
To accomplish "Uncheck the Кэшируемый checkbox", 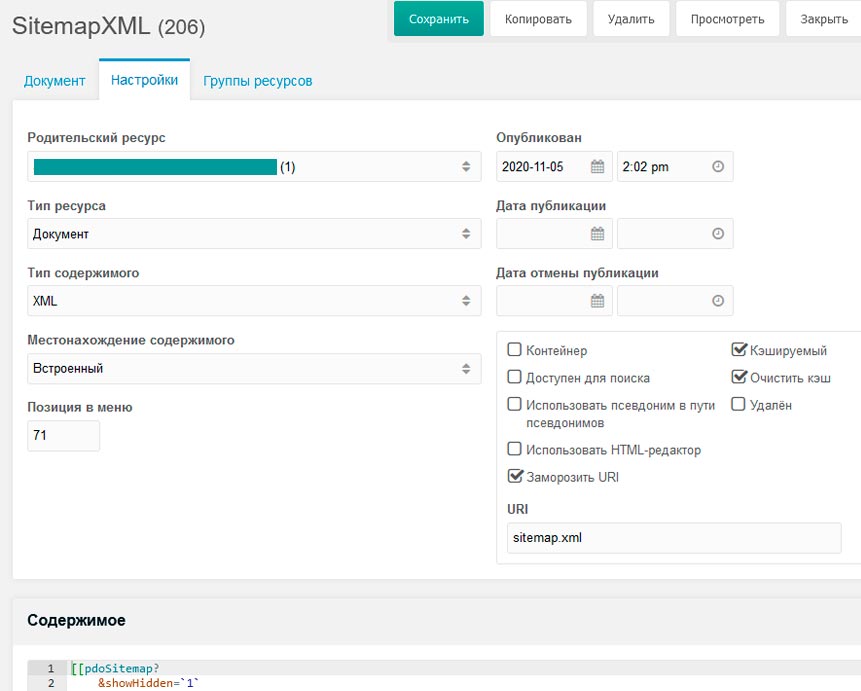I will pos(739,349).
